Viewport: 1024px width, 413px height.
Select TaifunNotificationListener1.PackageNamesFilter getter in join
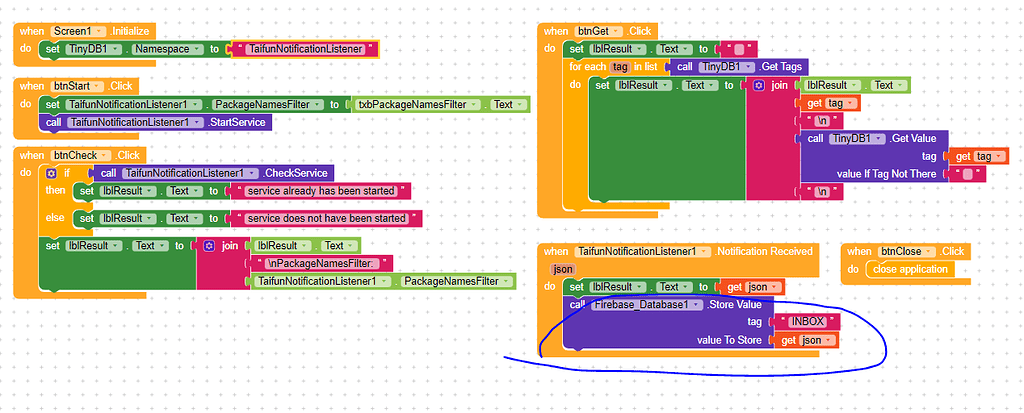point(383,281)
